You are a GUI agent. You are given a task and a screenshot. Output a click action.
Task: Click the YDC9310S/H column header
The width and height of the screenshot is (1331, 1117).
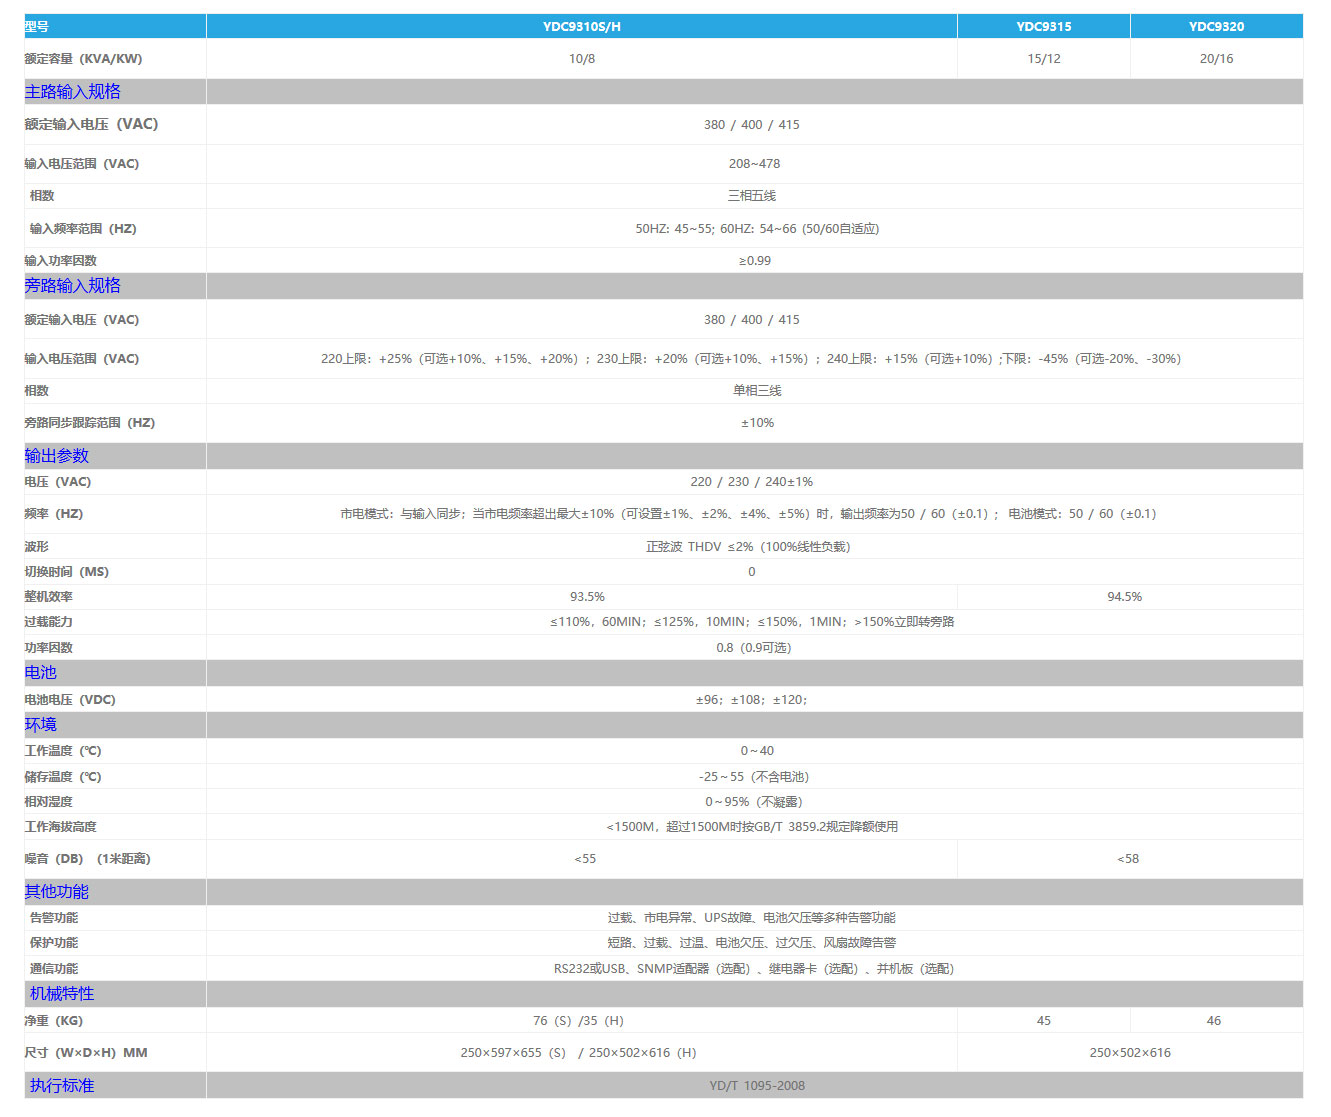tap(581, 27)
